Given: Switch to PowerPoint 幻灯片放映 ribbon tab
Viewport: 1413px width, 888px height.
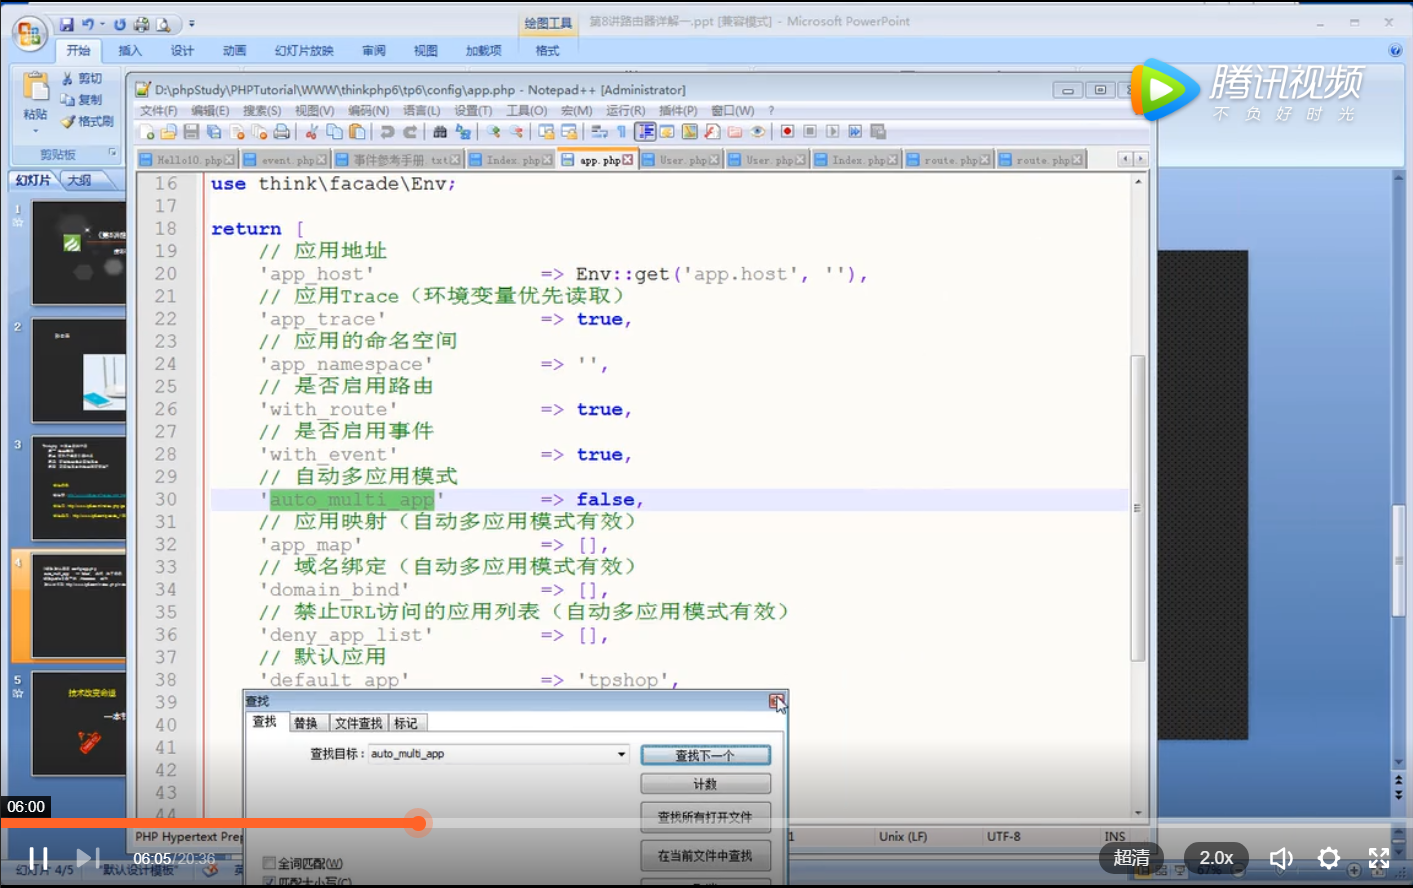Looking at the screenshot, I should point(304,50).
